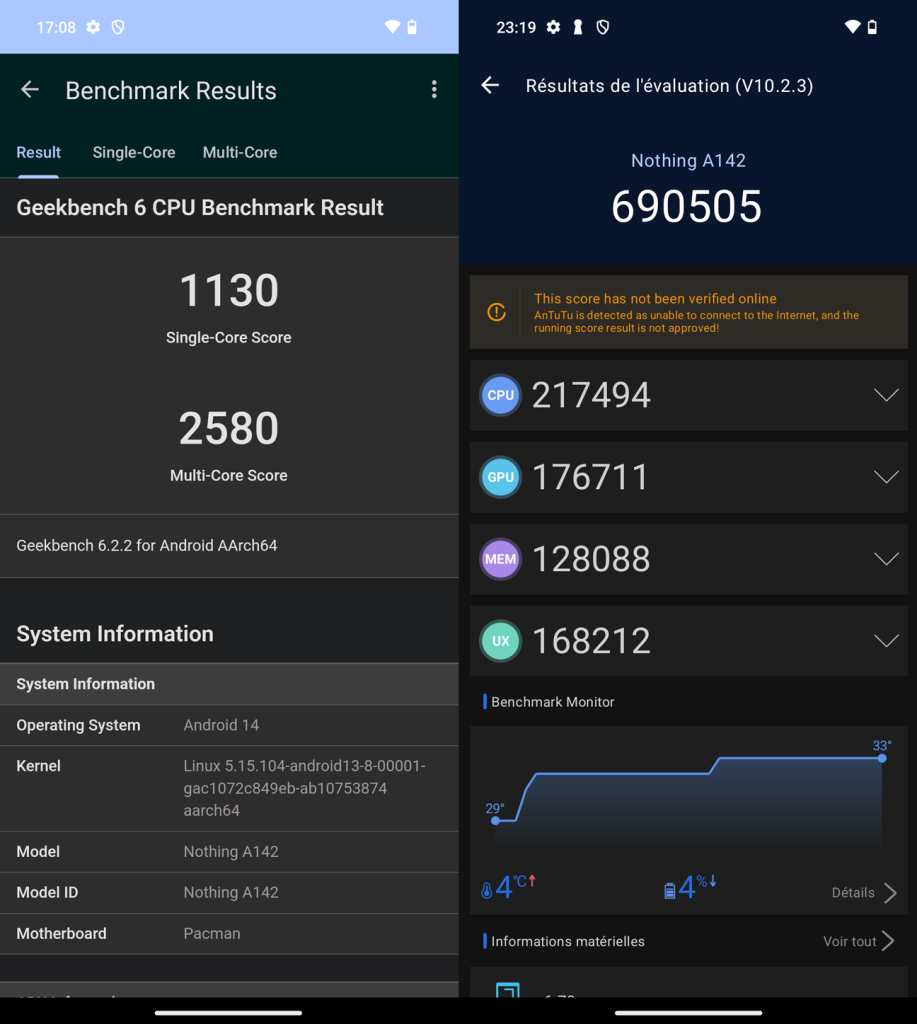Tap the Model Nothing A142 row
The width and height of the screenshot is (917, 1024).
pyautogui.click(x=229, y=852)
